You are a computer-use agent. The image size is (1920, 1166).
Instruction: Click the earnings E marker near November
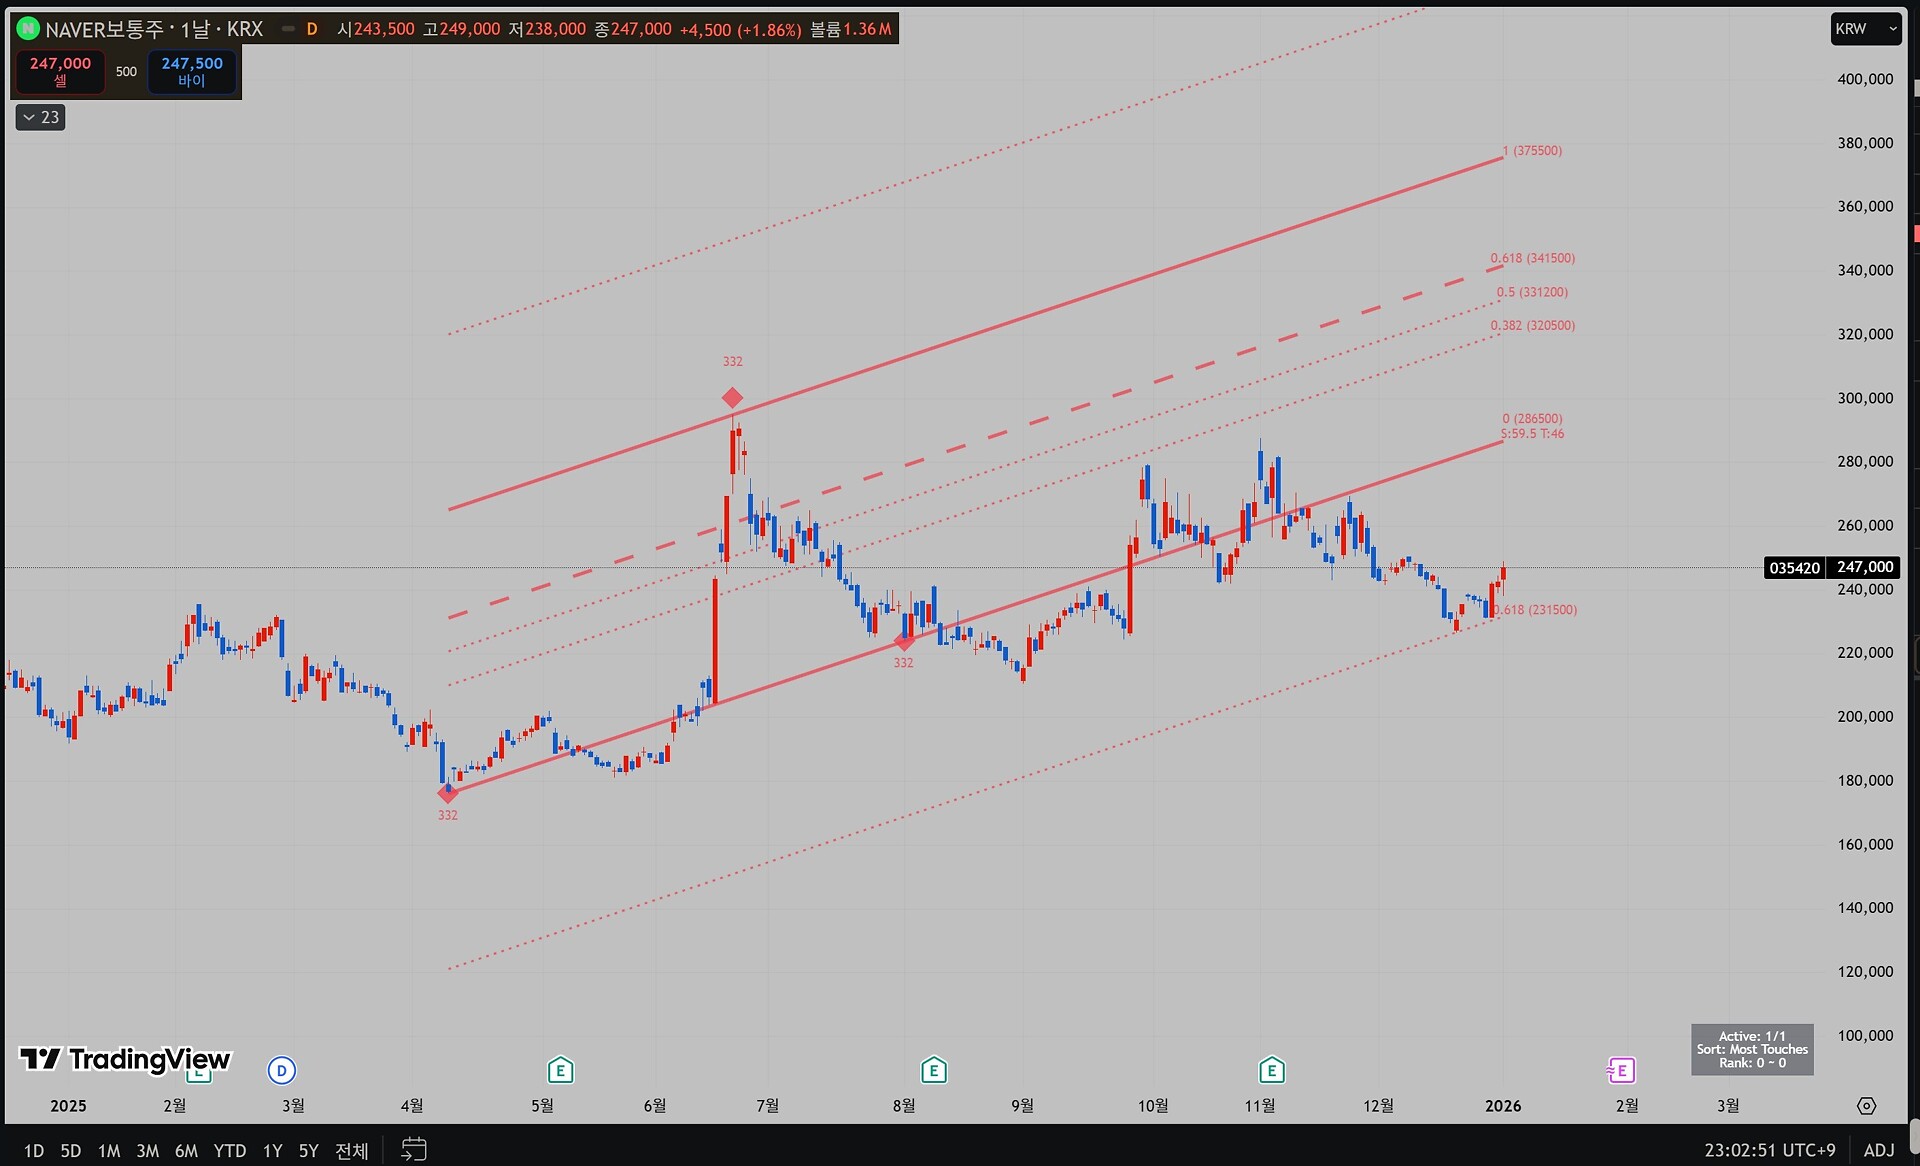(1271, 1071)
